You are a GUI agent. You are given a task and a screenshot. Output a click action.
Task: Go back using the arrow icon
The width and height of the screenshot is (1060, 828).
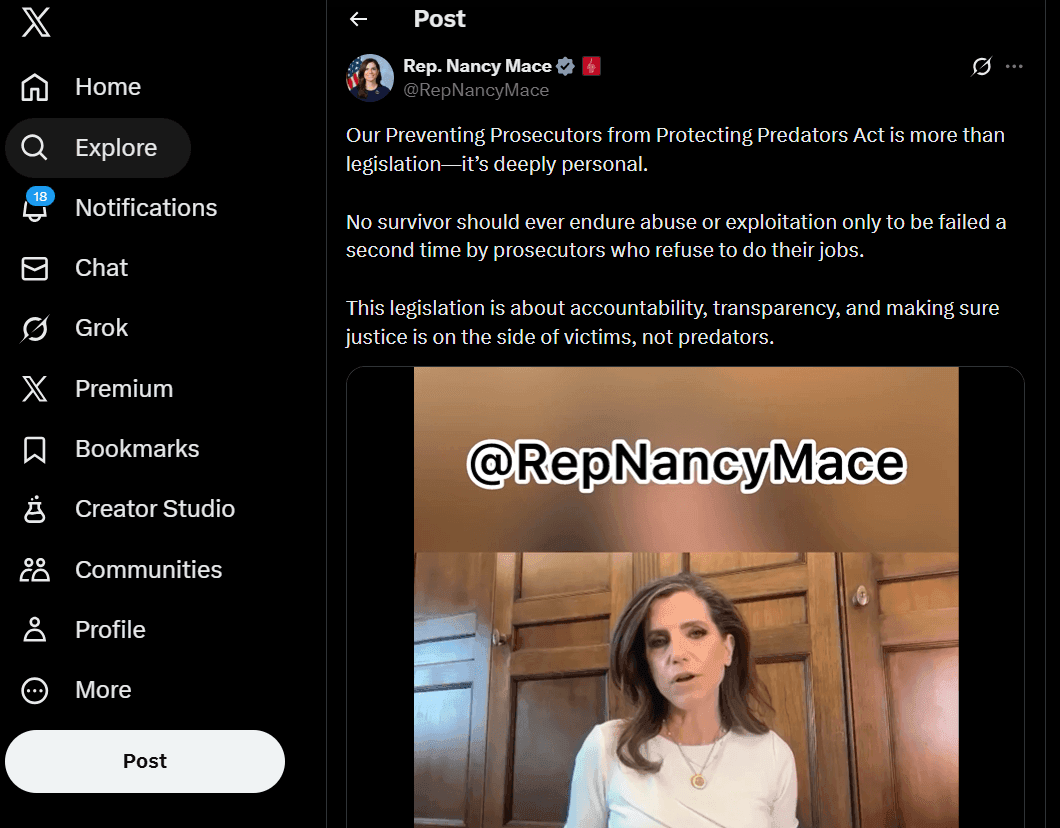click(x=358, y=19)
